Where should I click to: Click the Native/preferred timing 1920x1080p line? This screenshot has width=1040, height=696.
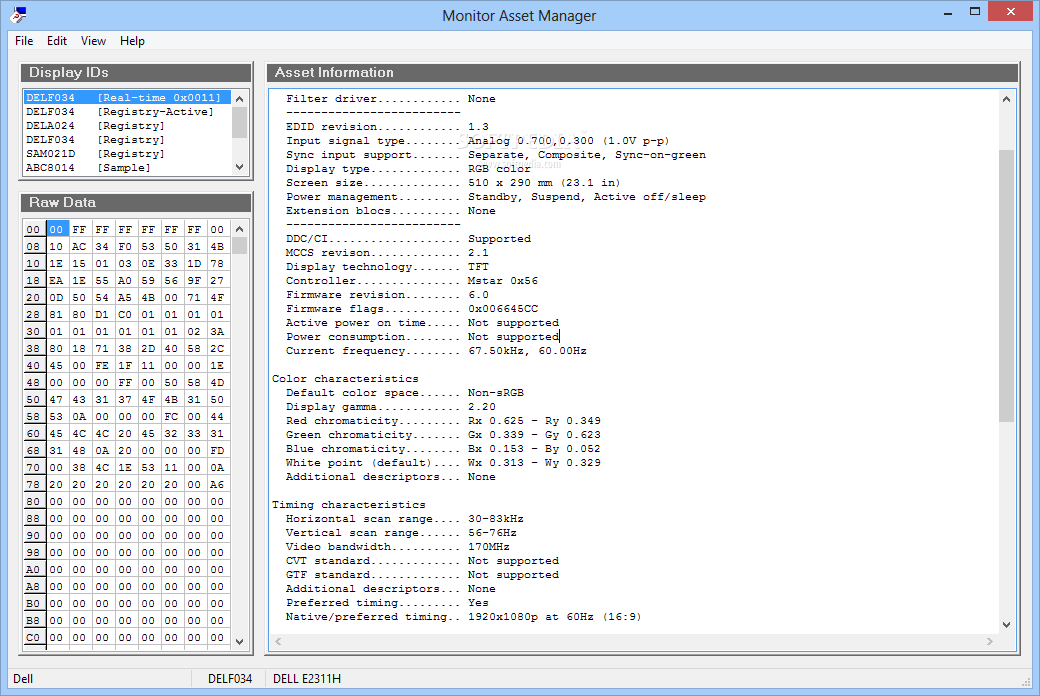pos(464,617)
